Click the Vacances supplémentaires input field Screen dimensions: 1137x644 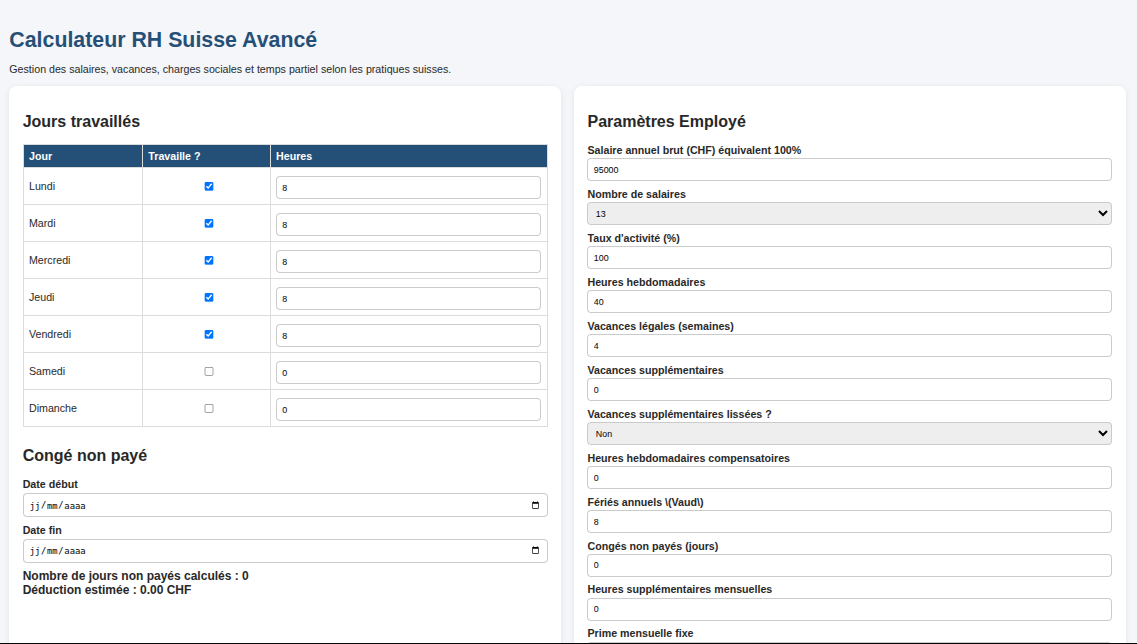849,389
